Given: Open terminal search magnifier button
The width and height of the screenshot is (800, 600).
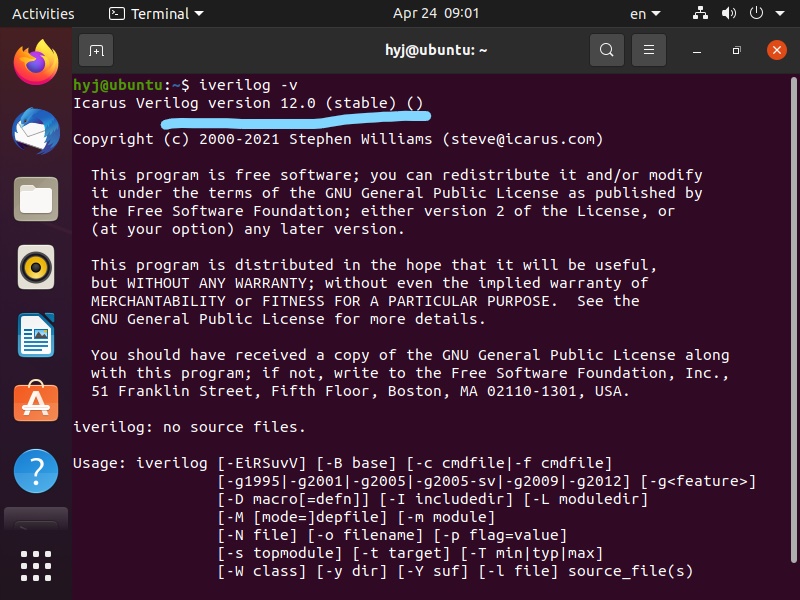Looking at the screenshot, I should 606,50.
